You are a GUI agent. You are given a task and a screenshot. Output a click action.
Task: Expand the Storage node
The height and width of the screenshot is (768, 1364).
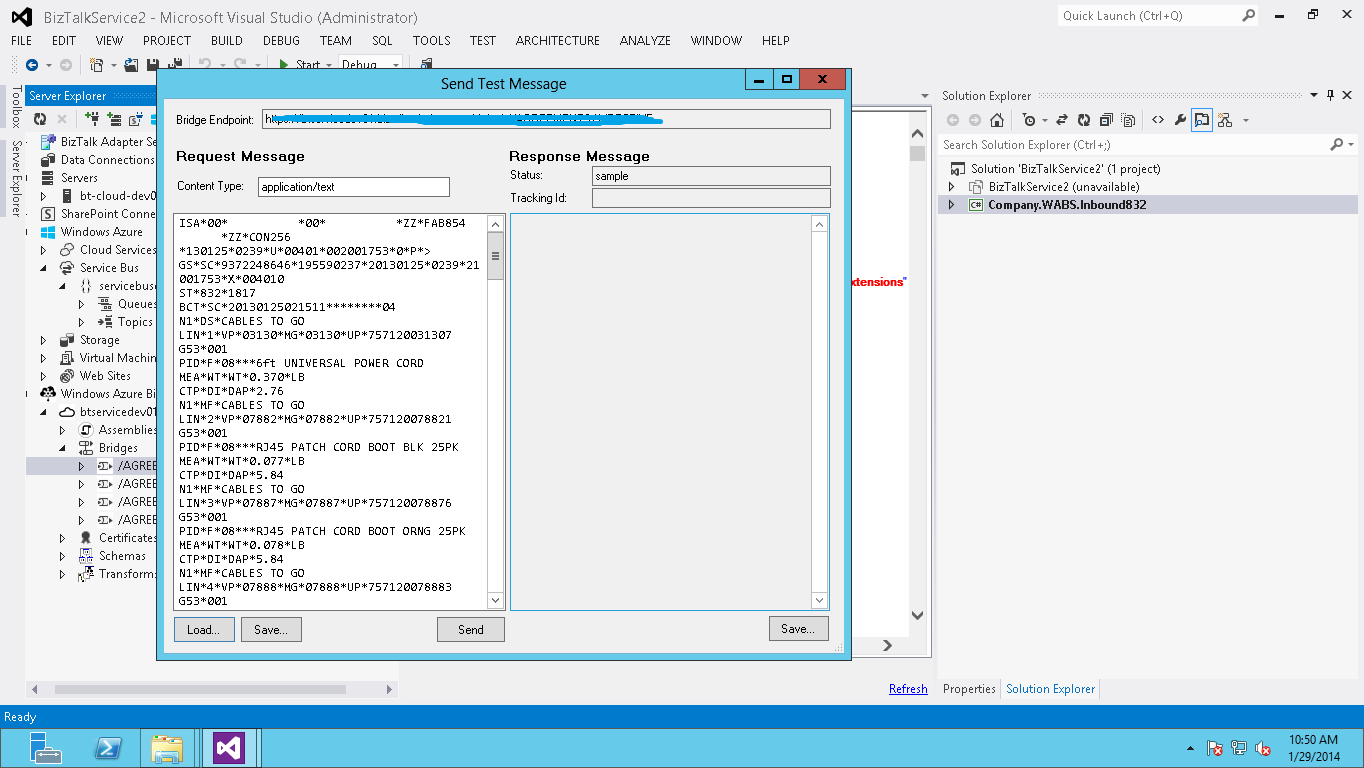coord(44,340)
